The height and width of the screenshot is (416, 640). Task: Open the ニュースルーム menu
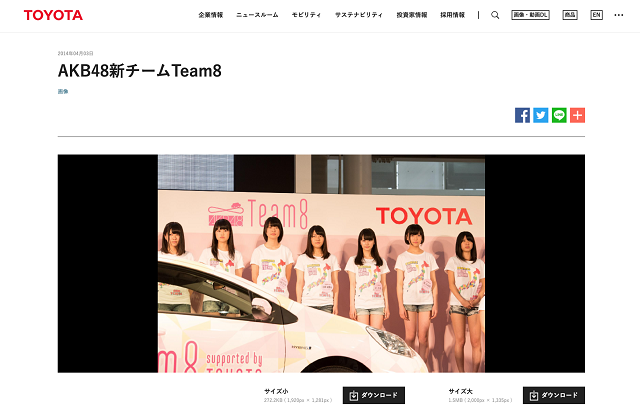[x=257, y=15]
